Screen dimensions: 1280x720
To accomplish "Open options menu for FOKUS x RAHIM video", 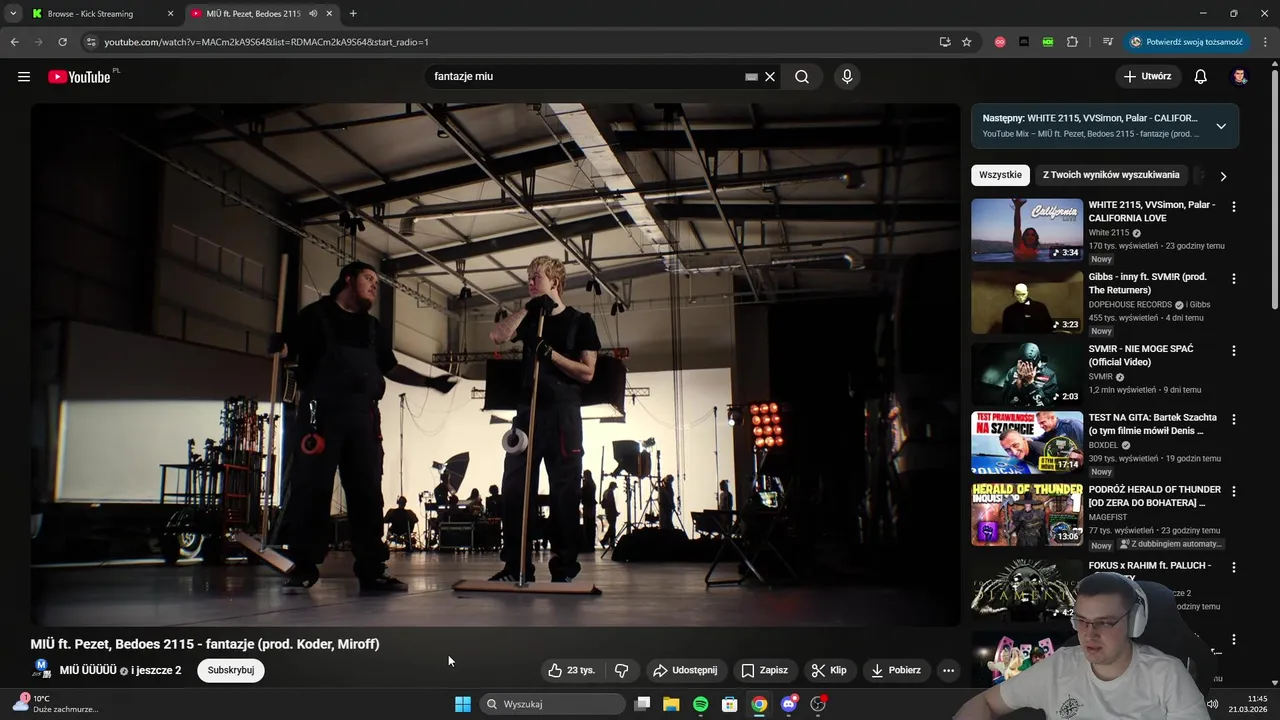I will coord(1233,567).
